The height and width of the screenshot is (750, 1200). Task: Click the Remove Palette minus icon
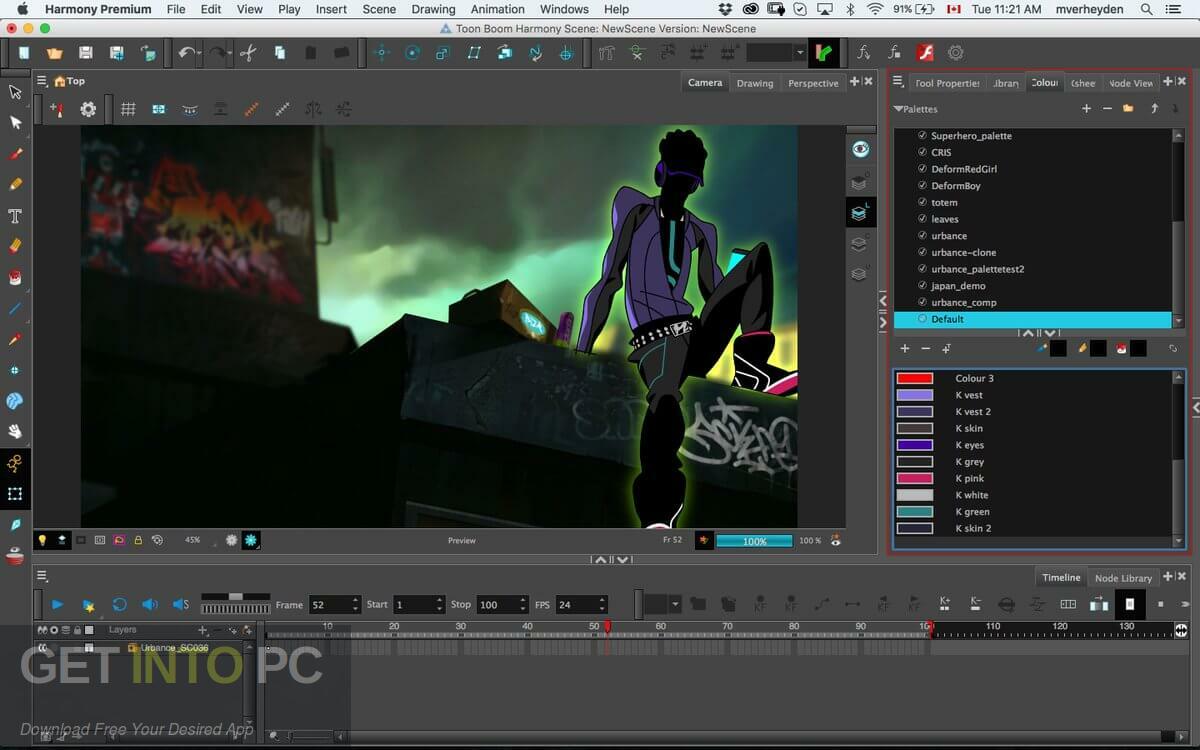click(1107, 108)
